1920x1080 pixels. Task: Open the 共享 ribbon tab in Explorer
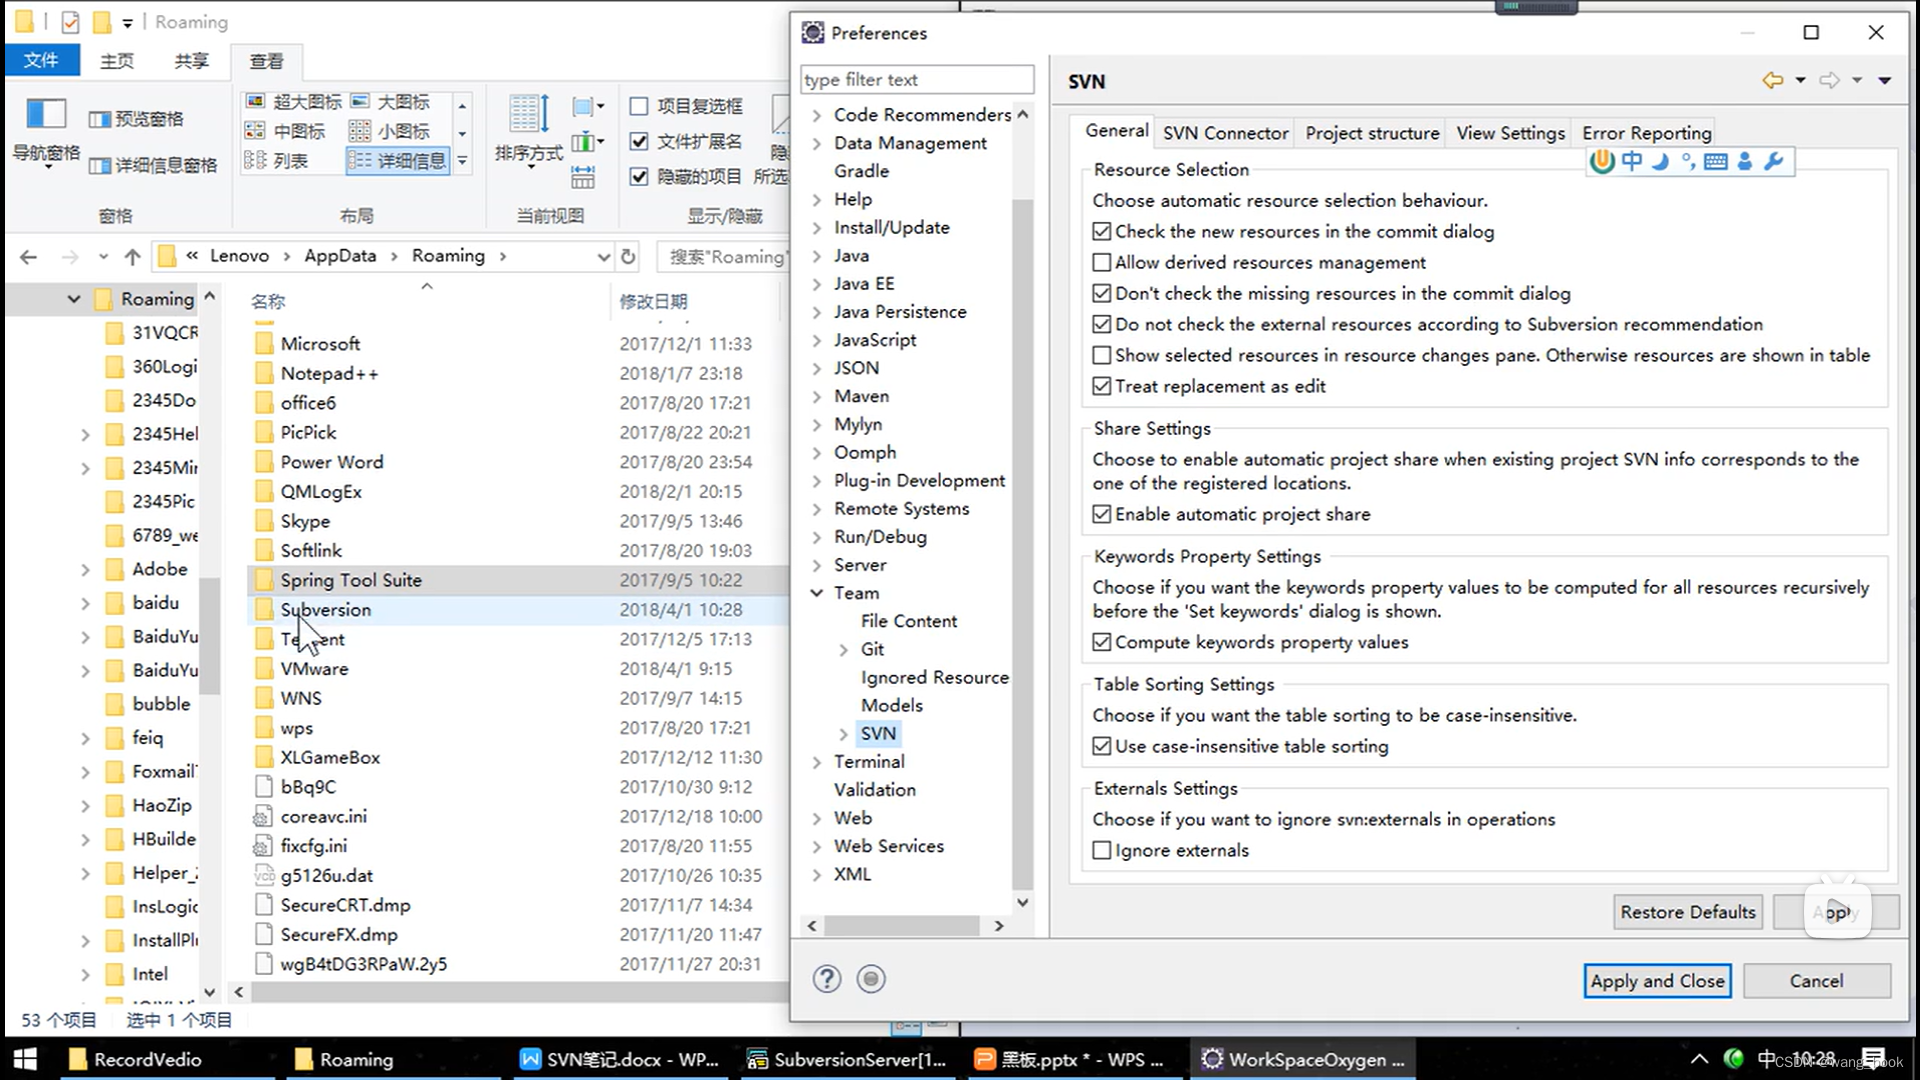point(191,61)
